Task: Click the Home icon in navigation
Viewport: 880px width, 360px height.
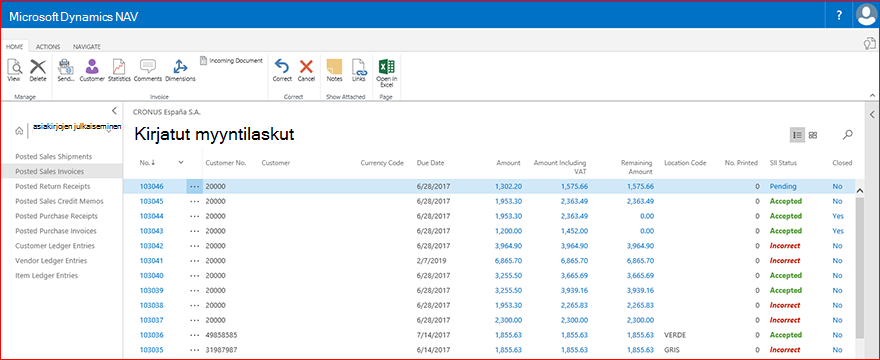Action: [19, 131]
